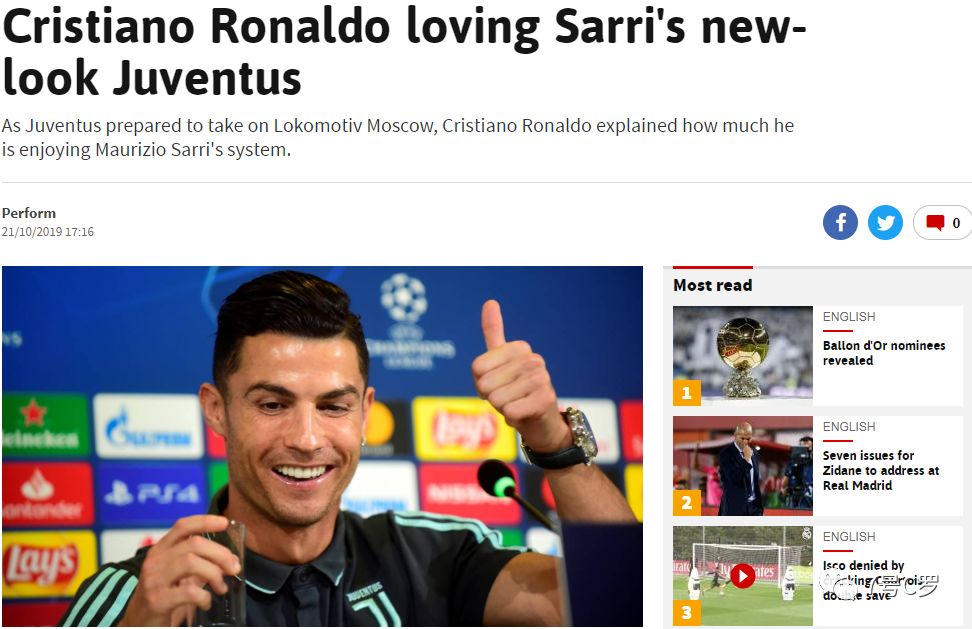Open Ballon d'Or nominees revealed article
The width and height of the screenshot is (972, 629).
(884, 353)
